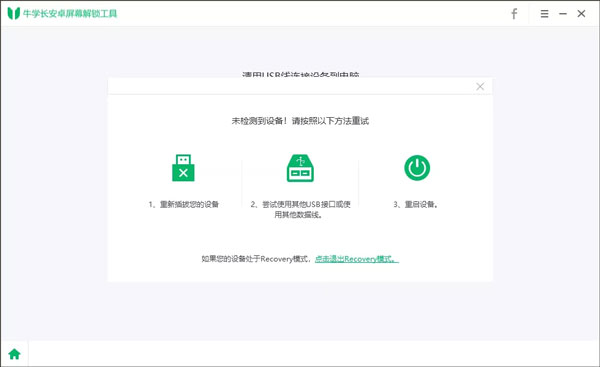Click the partially hidden USB connection prompt text
This screenshot has height=367, width=600.
(x=301, y=74)
